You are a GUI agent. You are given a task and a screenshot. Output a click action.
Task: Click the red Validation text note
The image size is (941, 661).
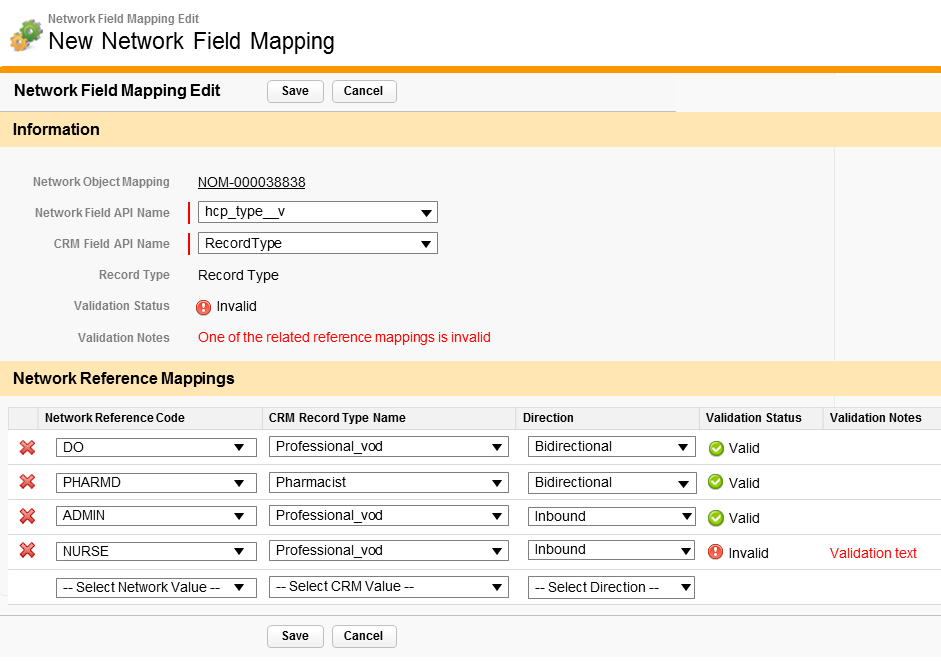click(872, 553)
